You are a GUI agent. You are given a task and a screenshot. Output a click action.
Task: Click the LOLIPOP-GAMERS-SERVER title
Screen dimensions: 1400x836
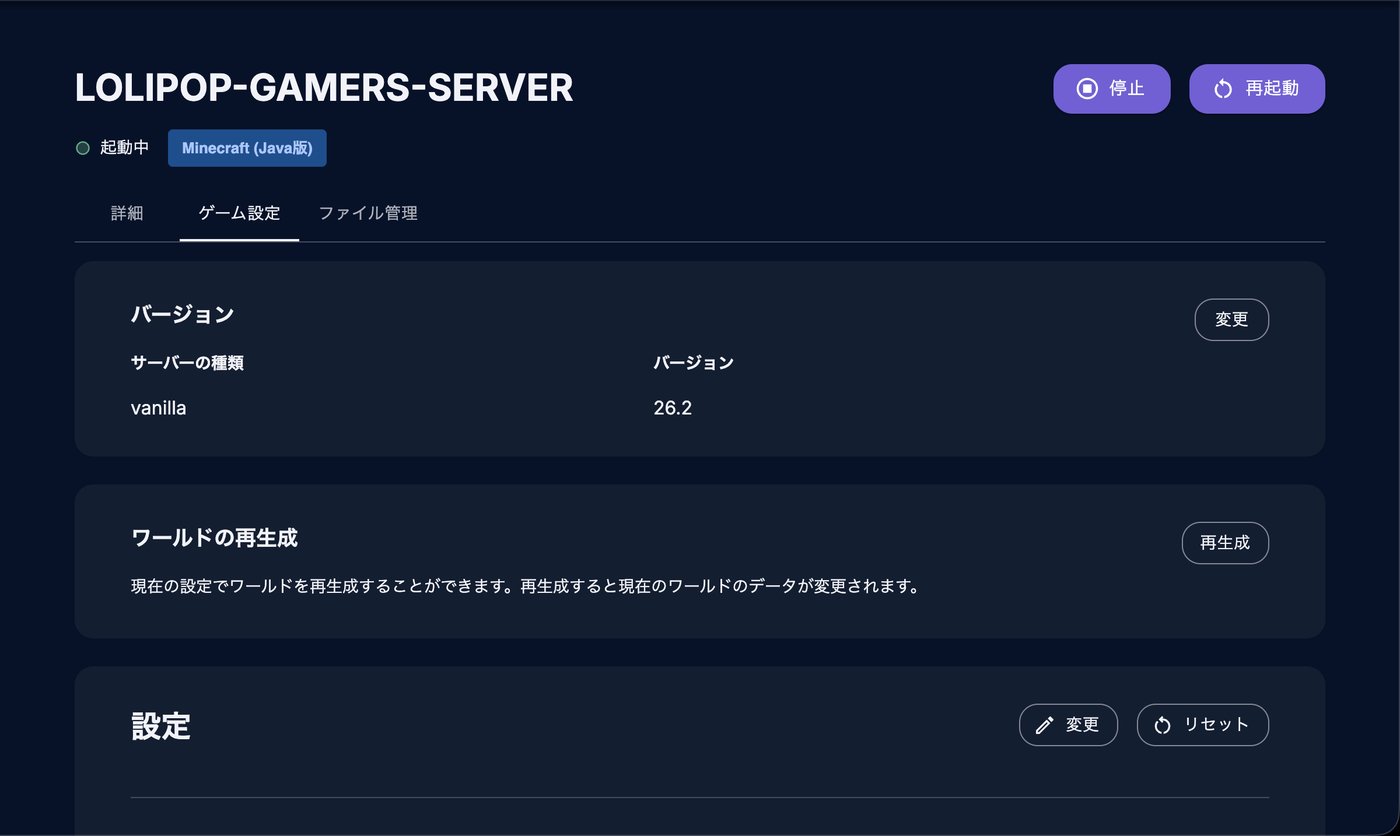324,88
